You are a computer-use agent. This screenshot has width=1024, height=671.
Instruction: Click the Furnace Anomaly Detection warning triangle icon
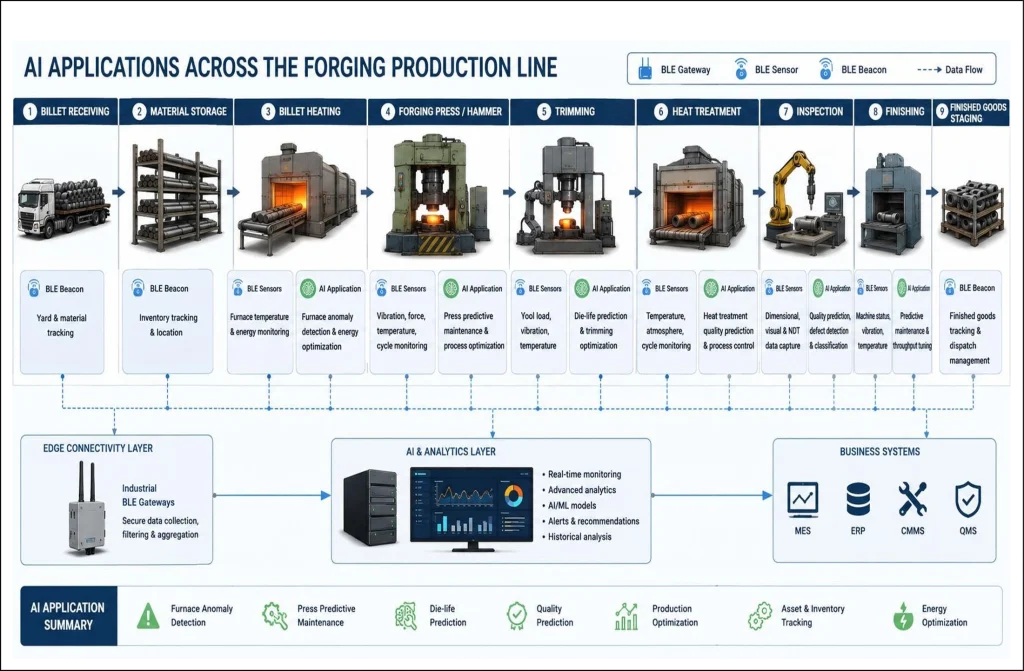click(x=148, y=615)
